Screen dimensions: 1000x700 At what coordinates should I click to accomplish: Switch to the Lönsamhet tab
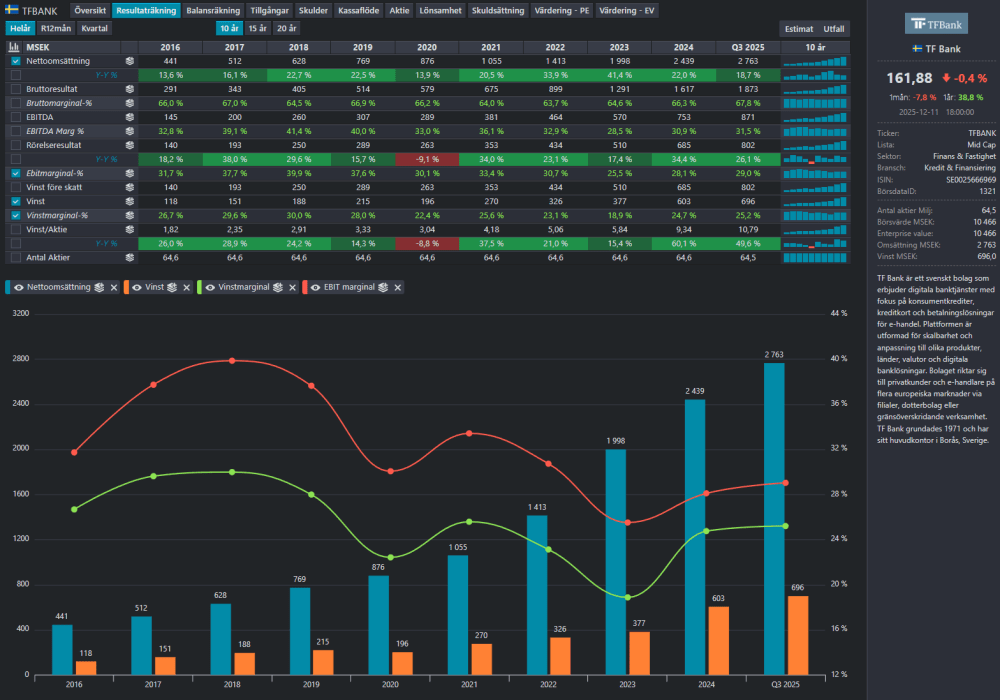tap(440, 10)
